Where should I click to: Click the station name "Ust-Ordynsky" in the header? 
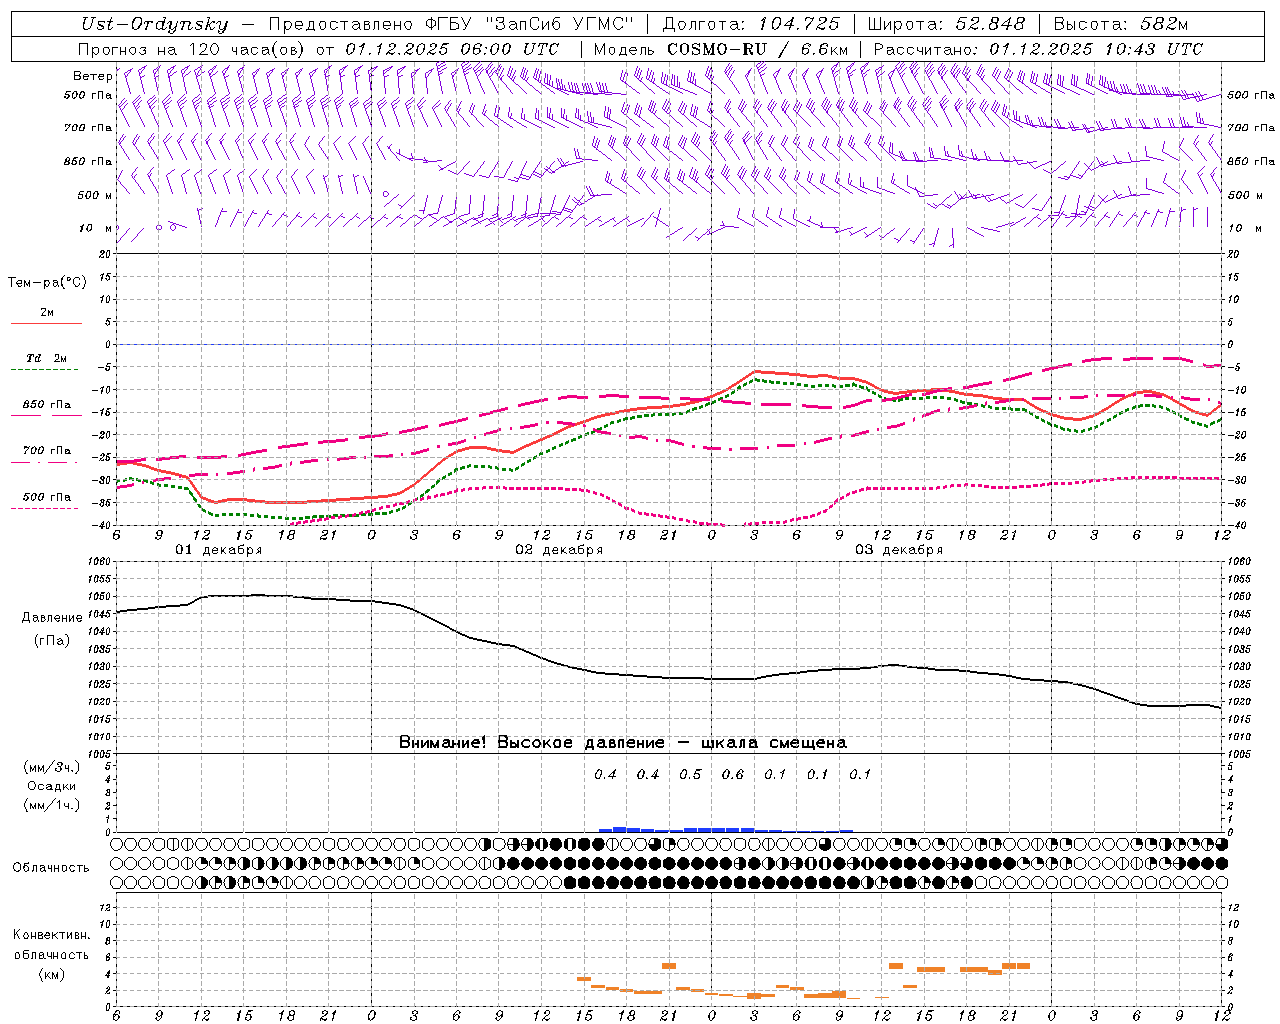click(154, 24)
